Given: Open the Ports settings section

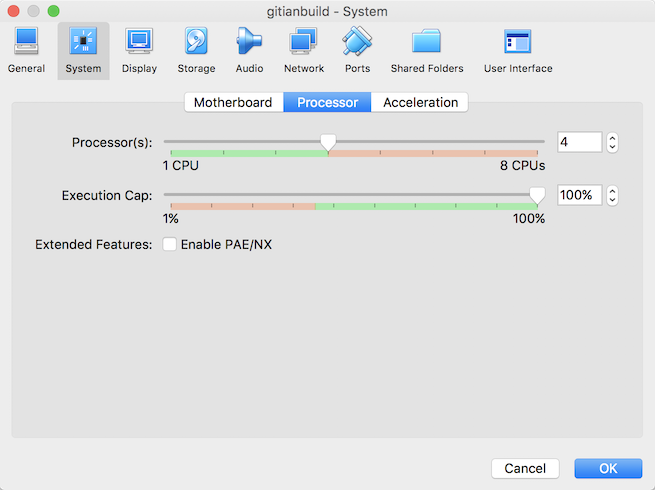Looking at the screenshot, I should pos(357,50).
